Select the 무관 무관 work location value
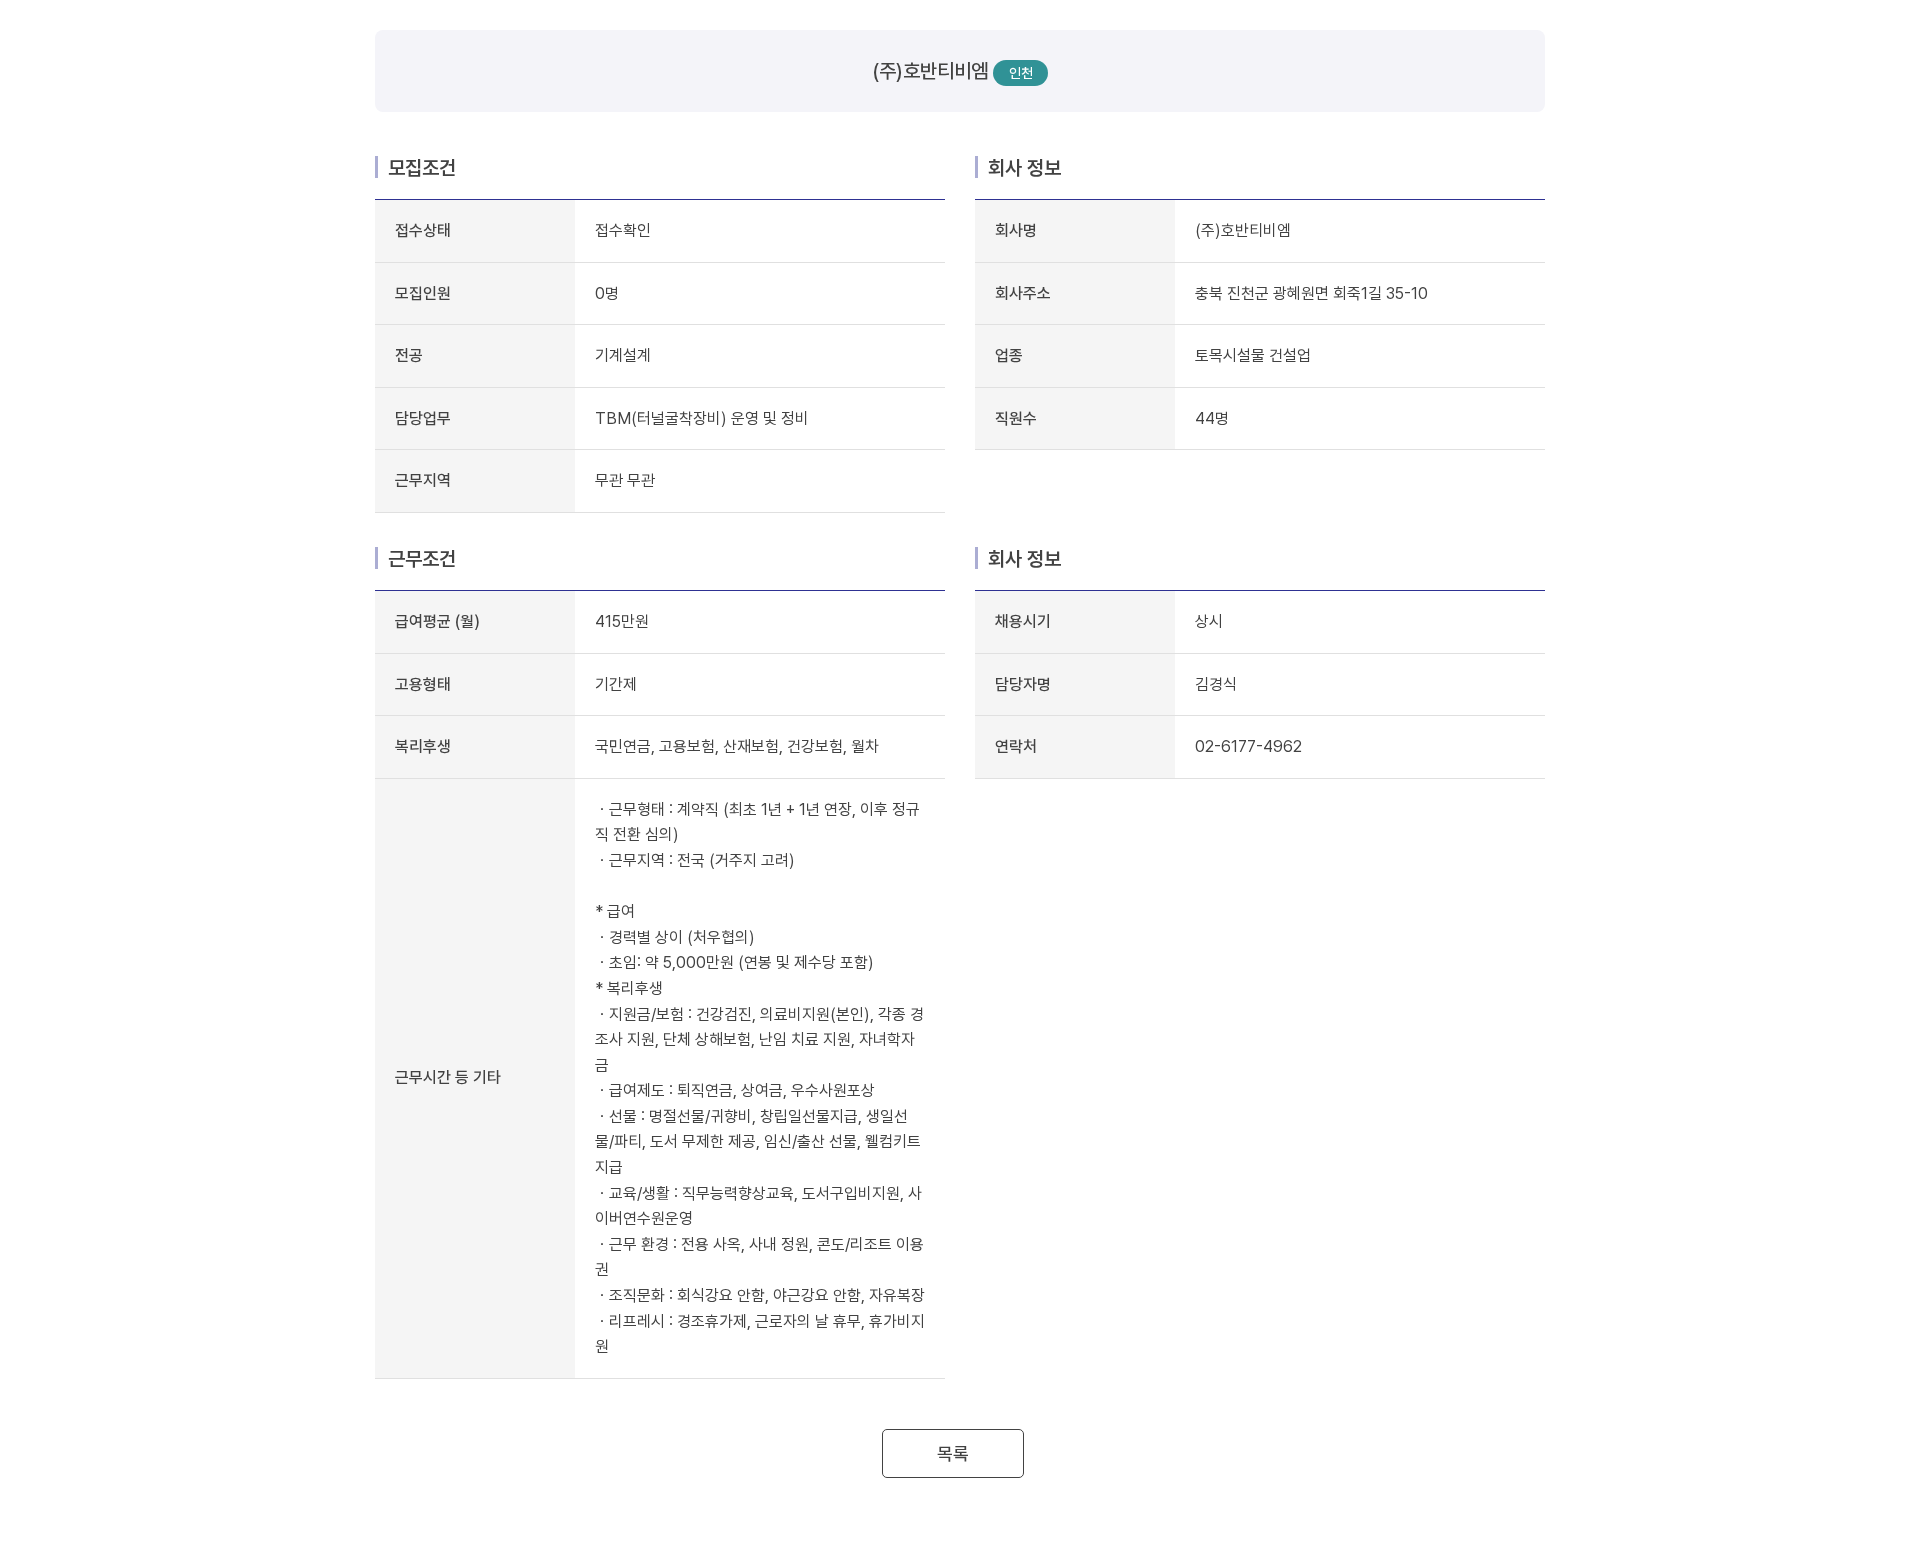1920x1558 pixels. coord(625,481)
